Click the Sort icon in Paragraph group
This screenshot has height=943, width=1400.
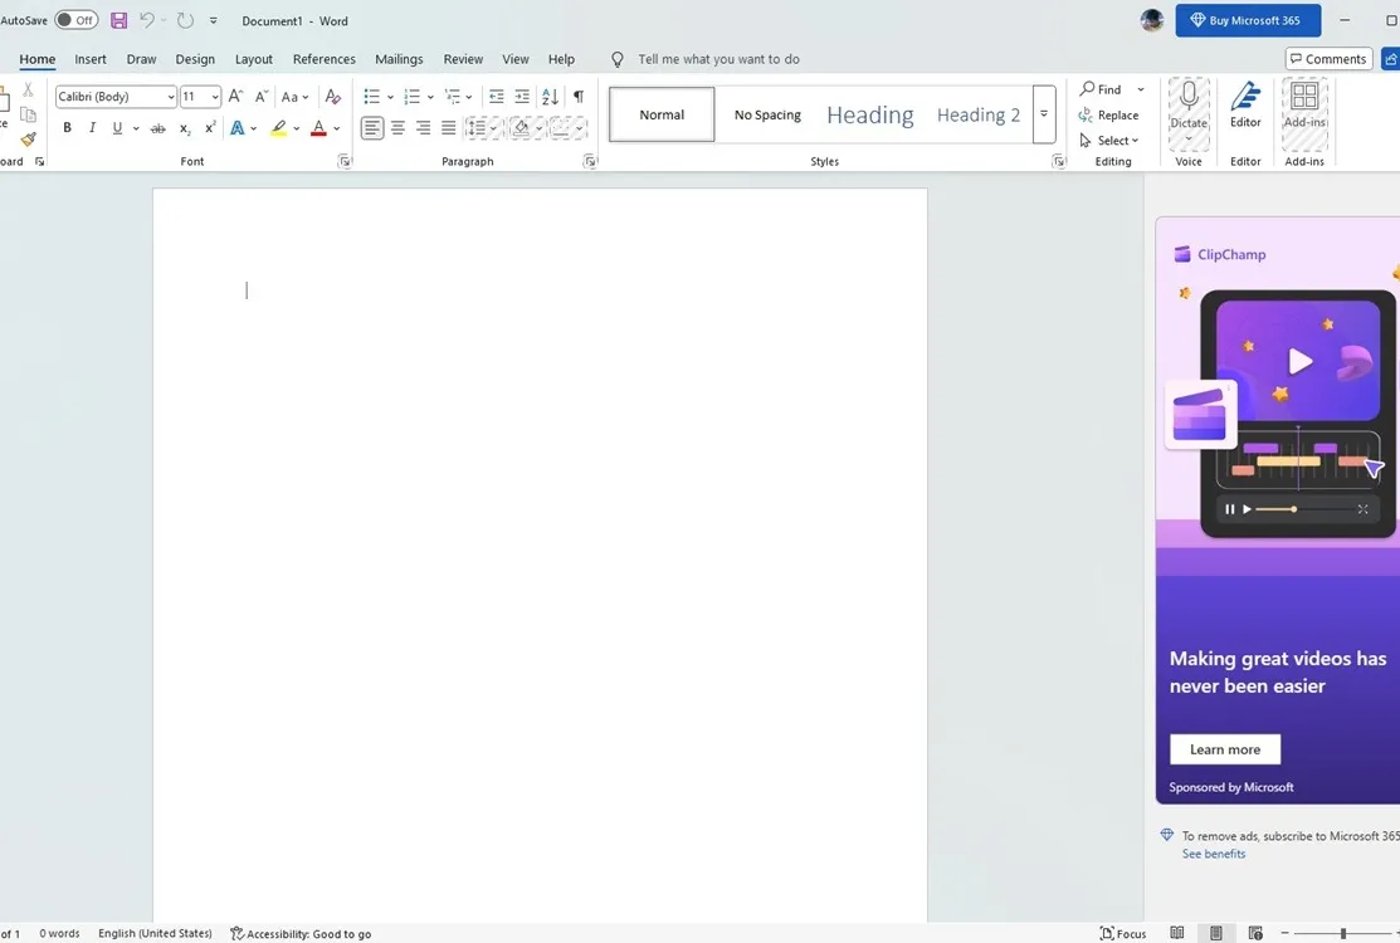[550, 96]
